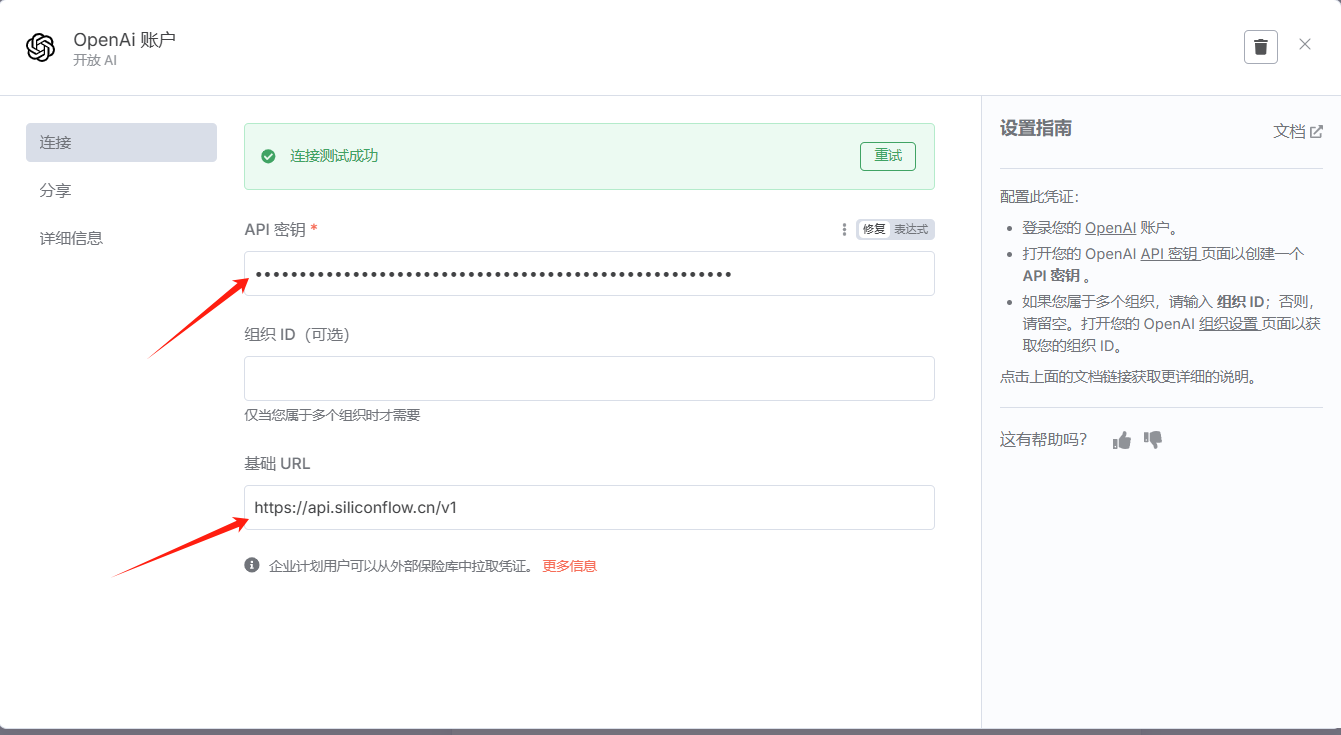Click the green success check icon
The height and width of the screenshot is (735, 1341).
pyautogui.click(x=268, y=156)
